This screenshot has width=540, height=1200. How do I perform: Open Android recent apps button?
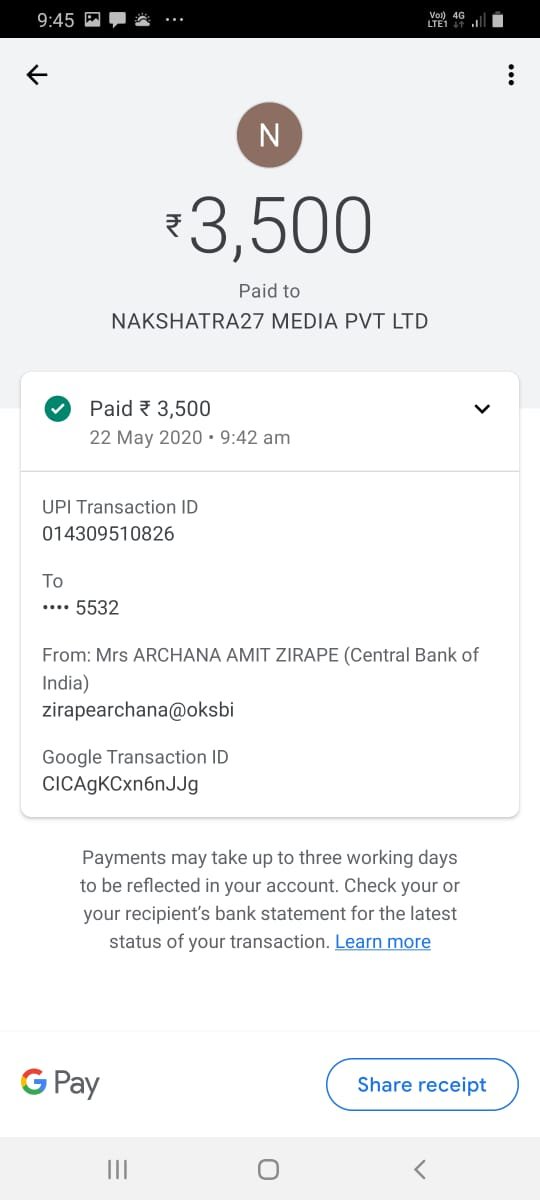point(117,1169)
